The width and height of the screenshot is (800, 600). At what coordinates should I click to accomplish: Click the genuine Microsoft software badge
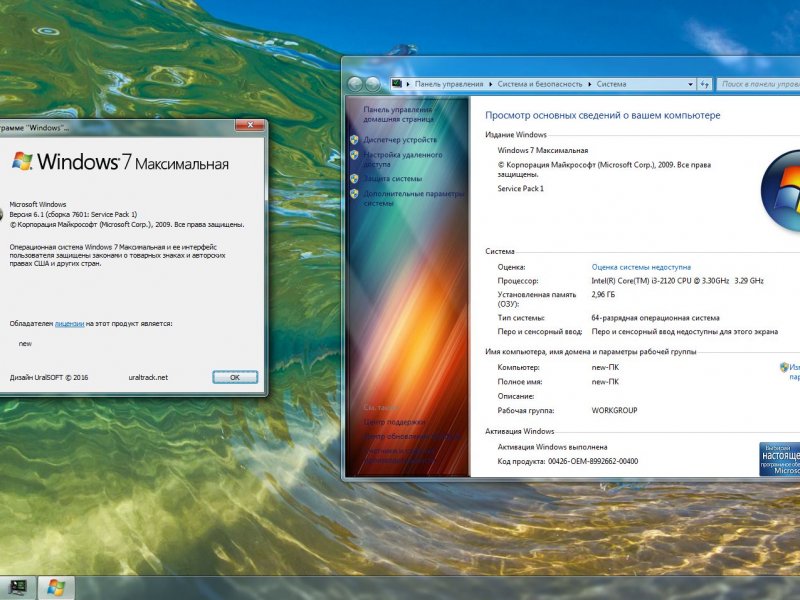[x=779, y=459]
